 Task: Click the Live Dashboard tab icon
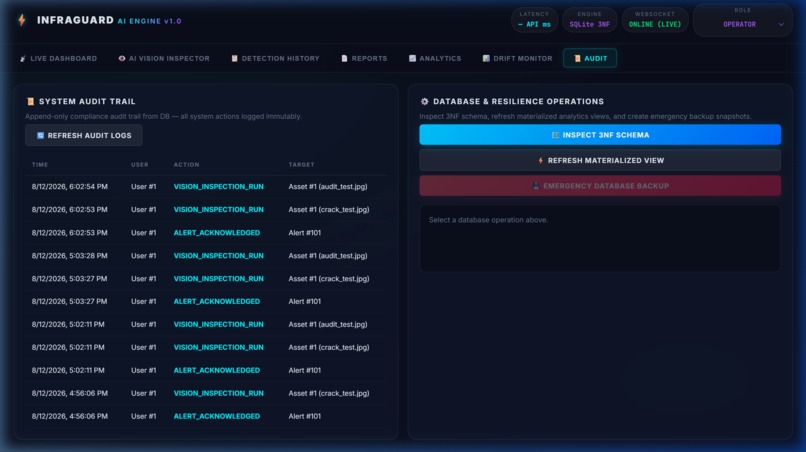(x=23, y=59)
